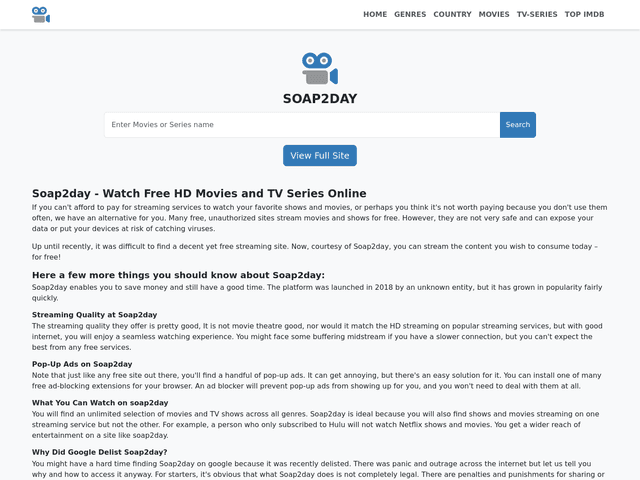Click the 'Streaming Quality at Soap2day' subheading
The image size is (640, 480).
95,315
